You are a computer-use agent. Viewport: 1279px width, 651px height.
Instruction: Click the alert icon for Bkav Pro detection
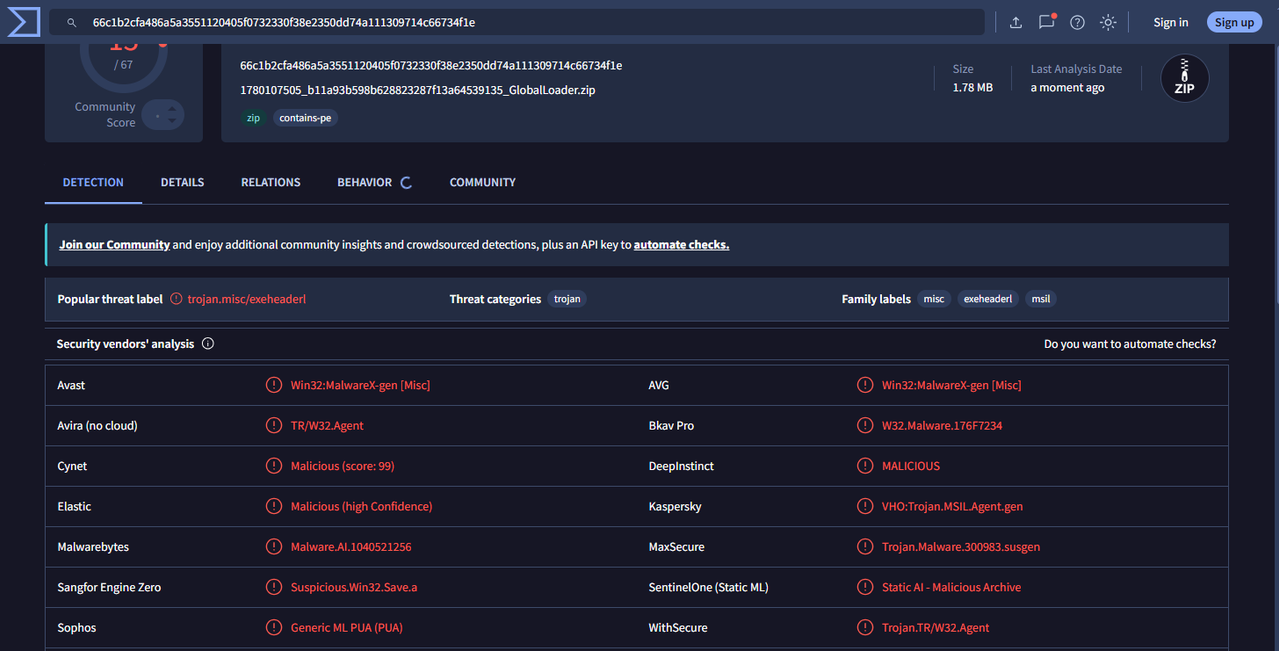(x=865, y=426)
